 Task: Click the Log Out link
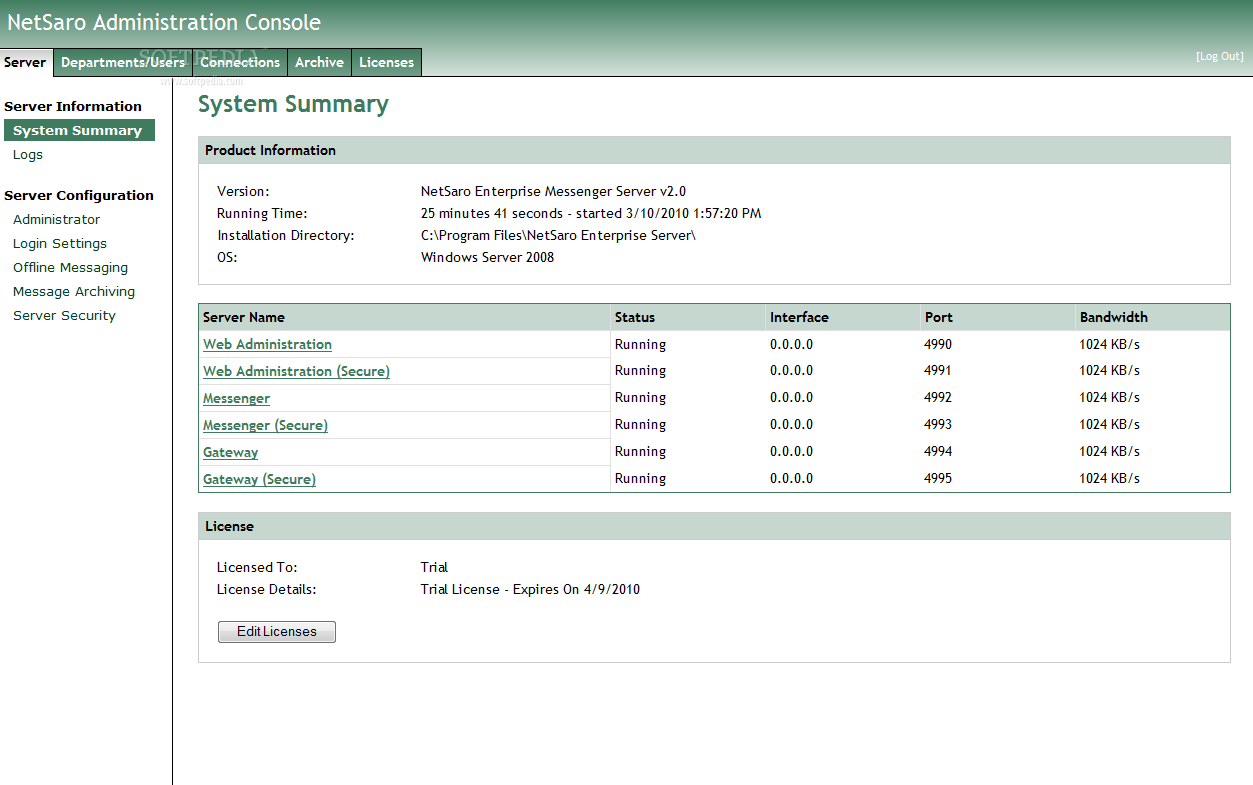[x=1220, y=56]
